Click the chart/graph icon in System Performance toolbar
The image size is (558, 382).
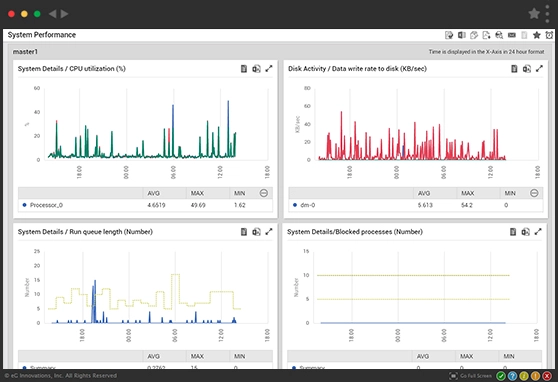(x=474, y=35)
